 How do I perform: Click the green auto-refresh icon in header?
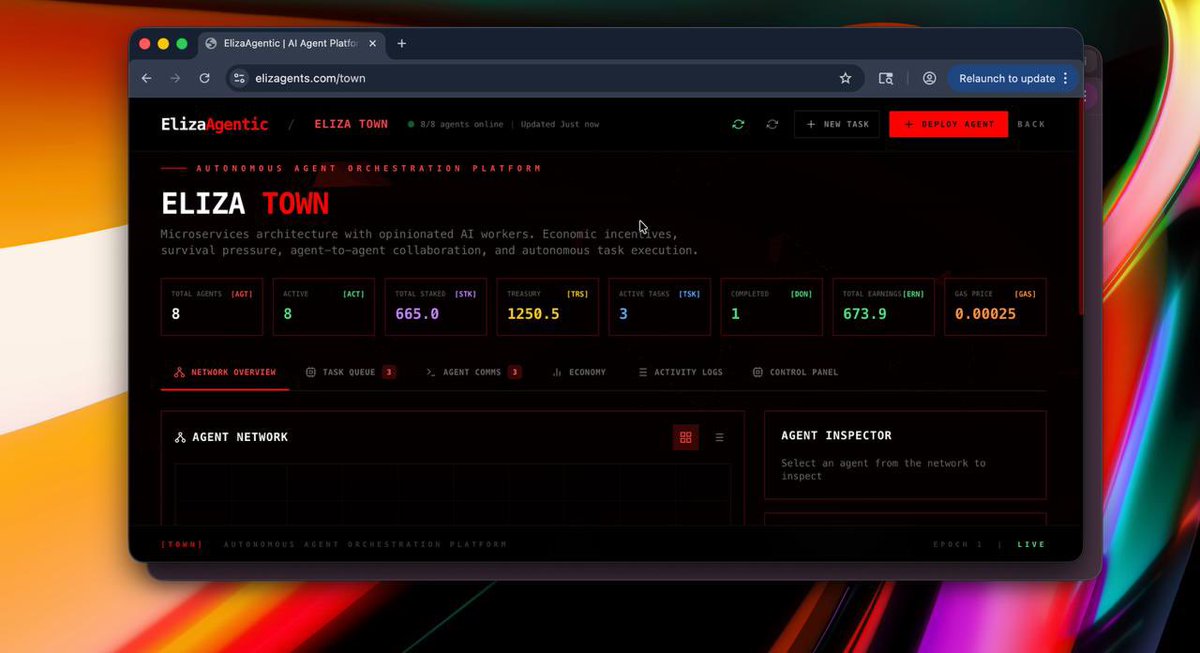[x=738, y=124]
